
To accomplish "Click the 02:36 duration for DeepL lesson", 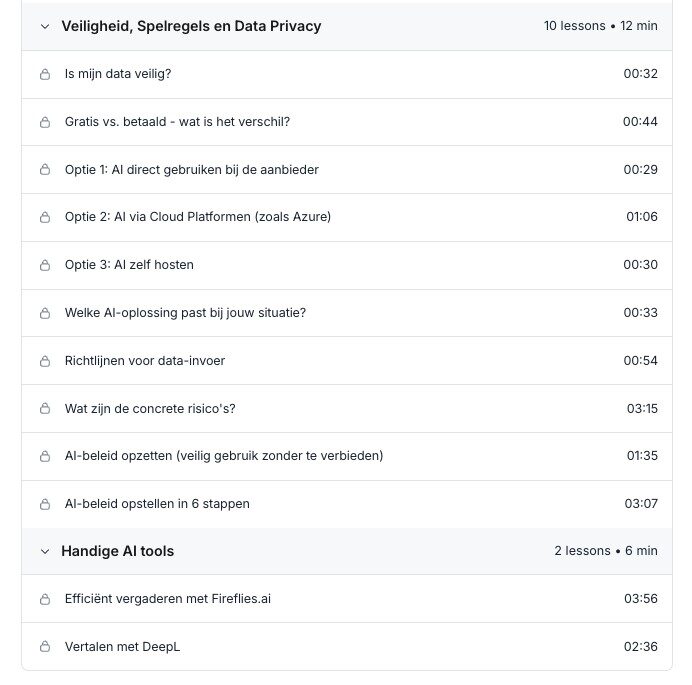I will (641, 647).
